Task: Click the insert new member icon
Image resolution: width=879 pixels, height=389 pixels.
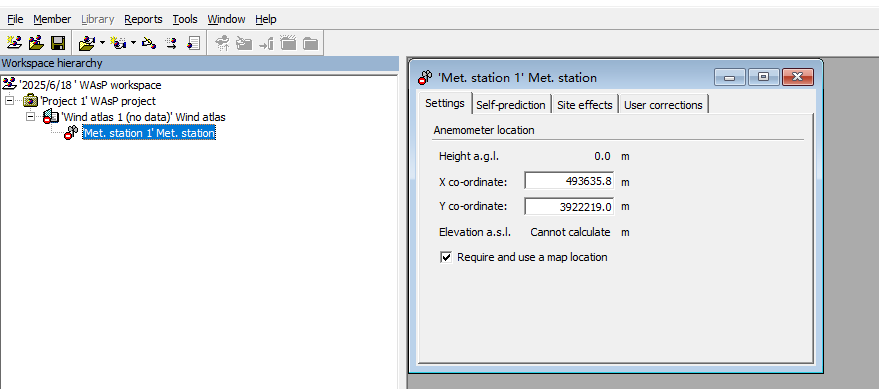Action: [x=119, y=43]
